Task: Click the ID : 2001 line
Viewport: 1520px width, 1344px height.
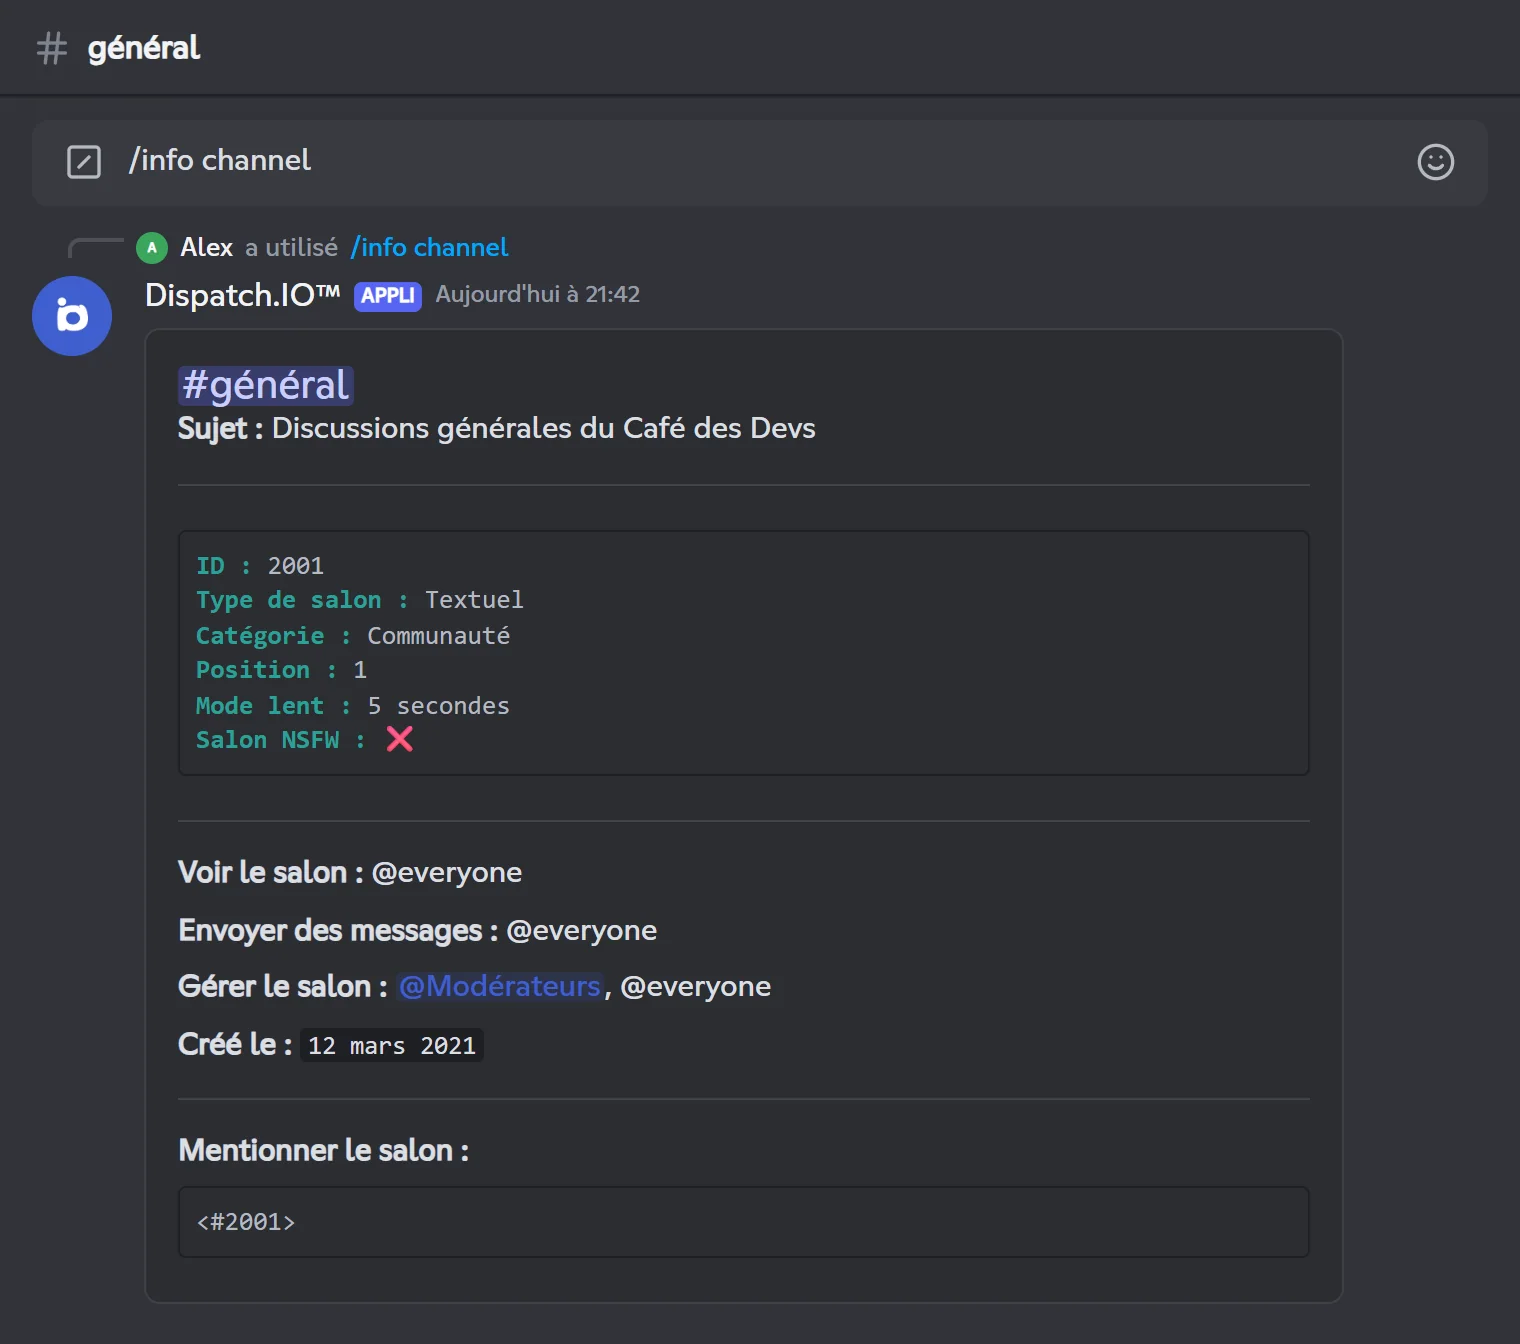Action: 260,566
